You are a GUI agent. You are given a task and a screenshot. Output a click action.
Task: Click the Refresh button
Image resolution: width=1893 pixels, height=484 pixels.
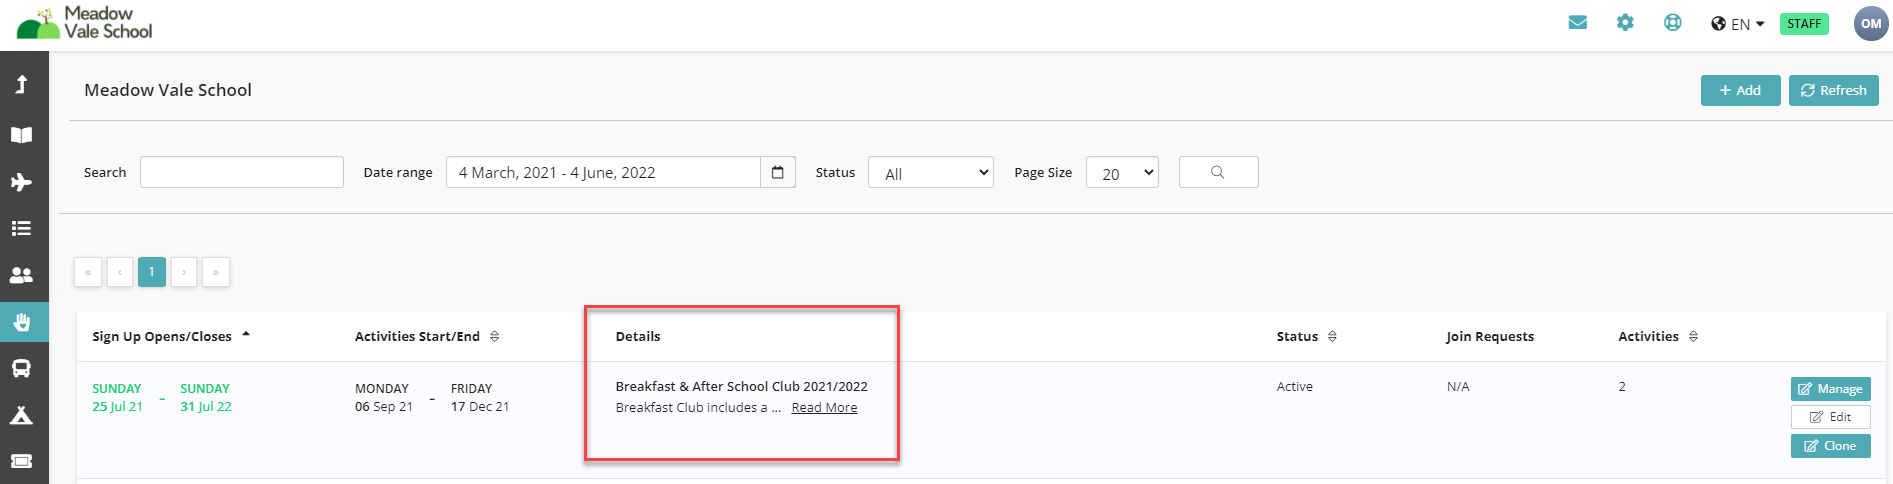(x=1834, y=90)
